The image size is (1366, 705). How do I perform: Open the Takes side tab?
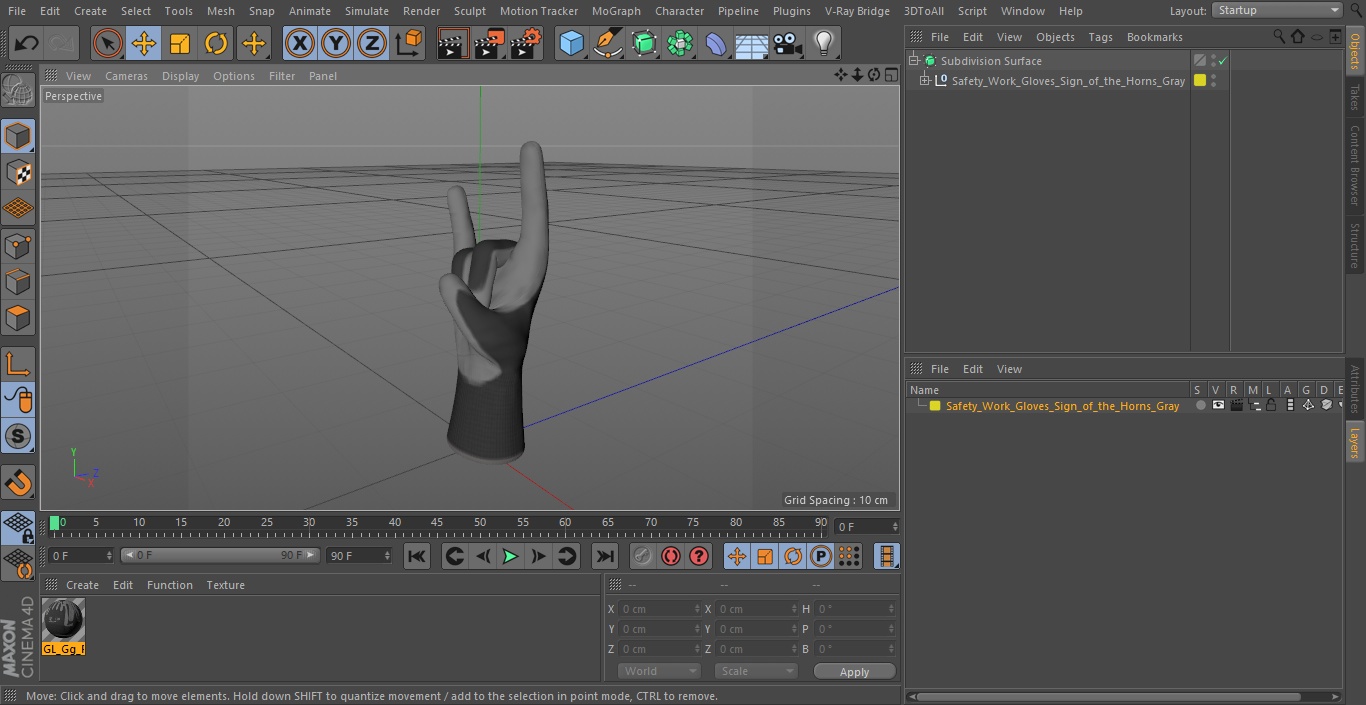[x=1355, y=96]
